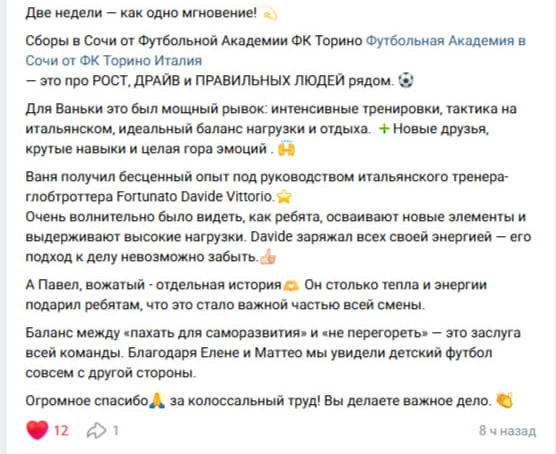Click the text "РОСТ, ДРАЙВ и ПРАВИЛЬНЫХ ЛЮДЕЙ"
Image resolution: width=556 pixels, height=454 pixels.
click(218, 81)
